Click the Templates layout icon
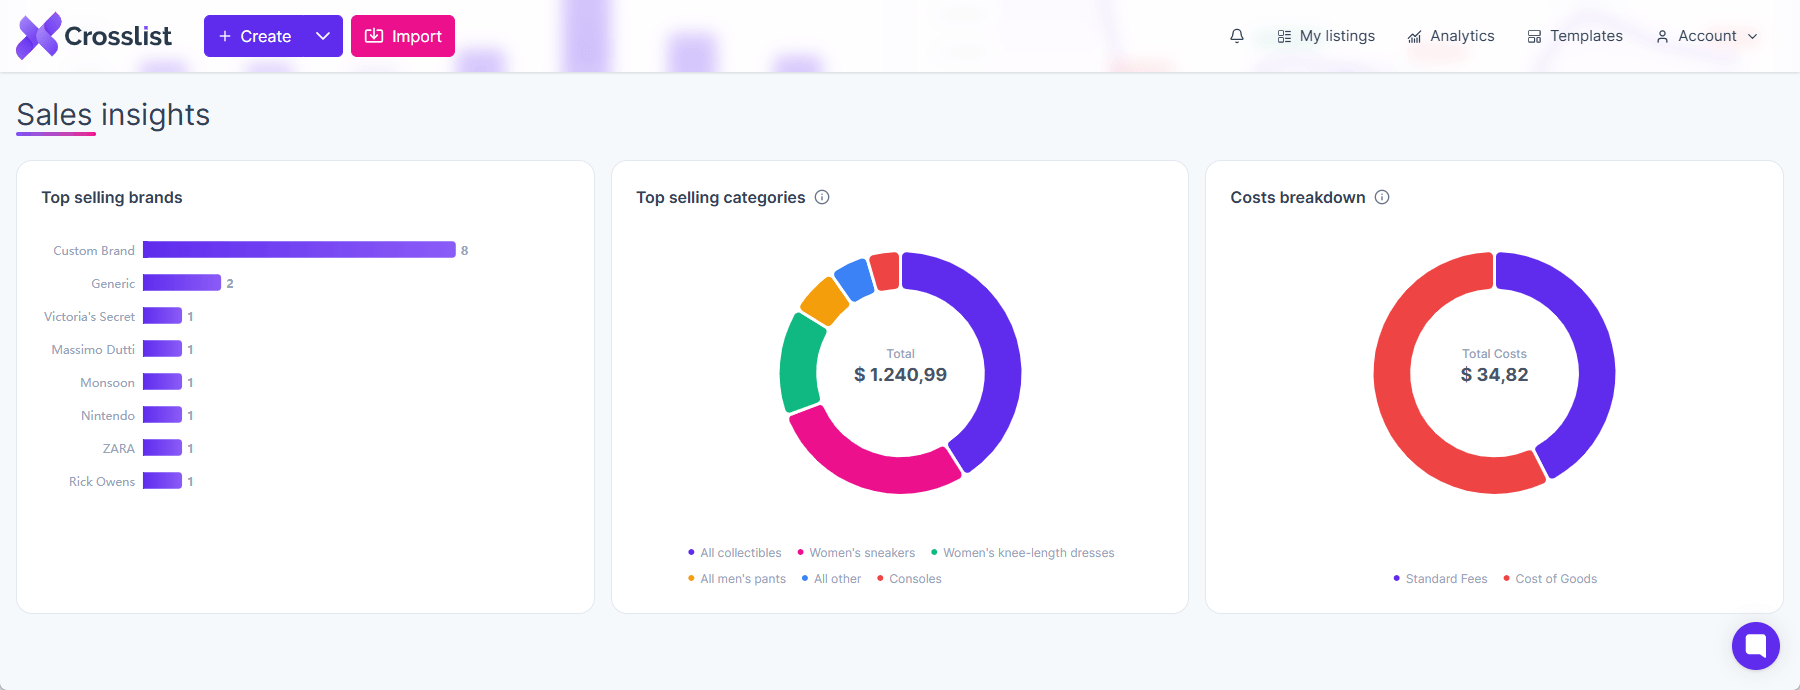 (1534, 36)
